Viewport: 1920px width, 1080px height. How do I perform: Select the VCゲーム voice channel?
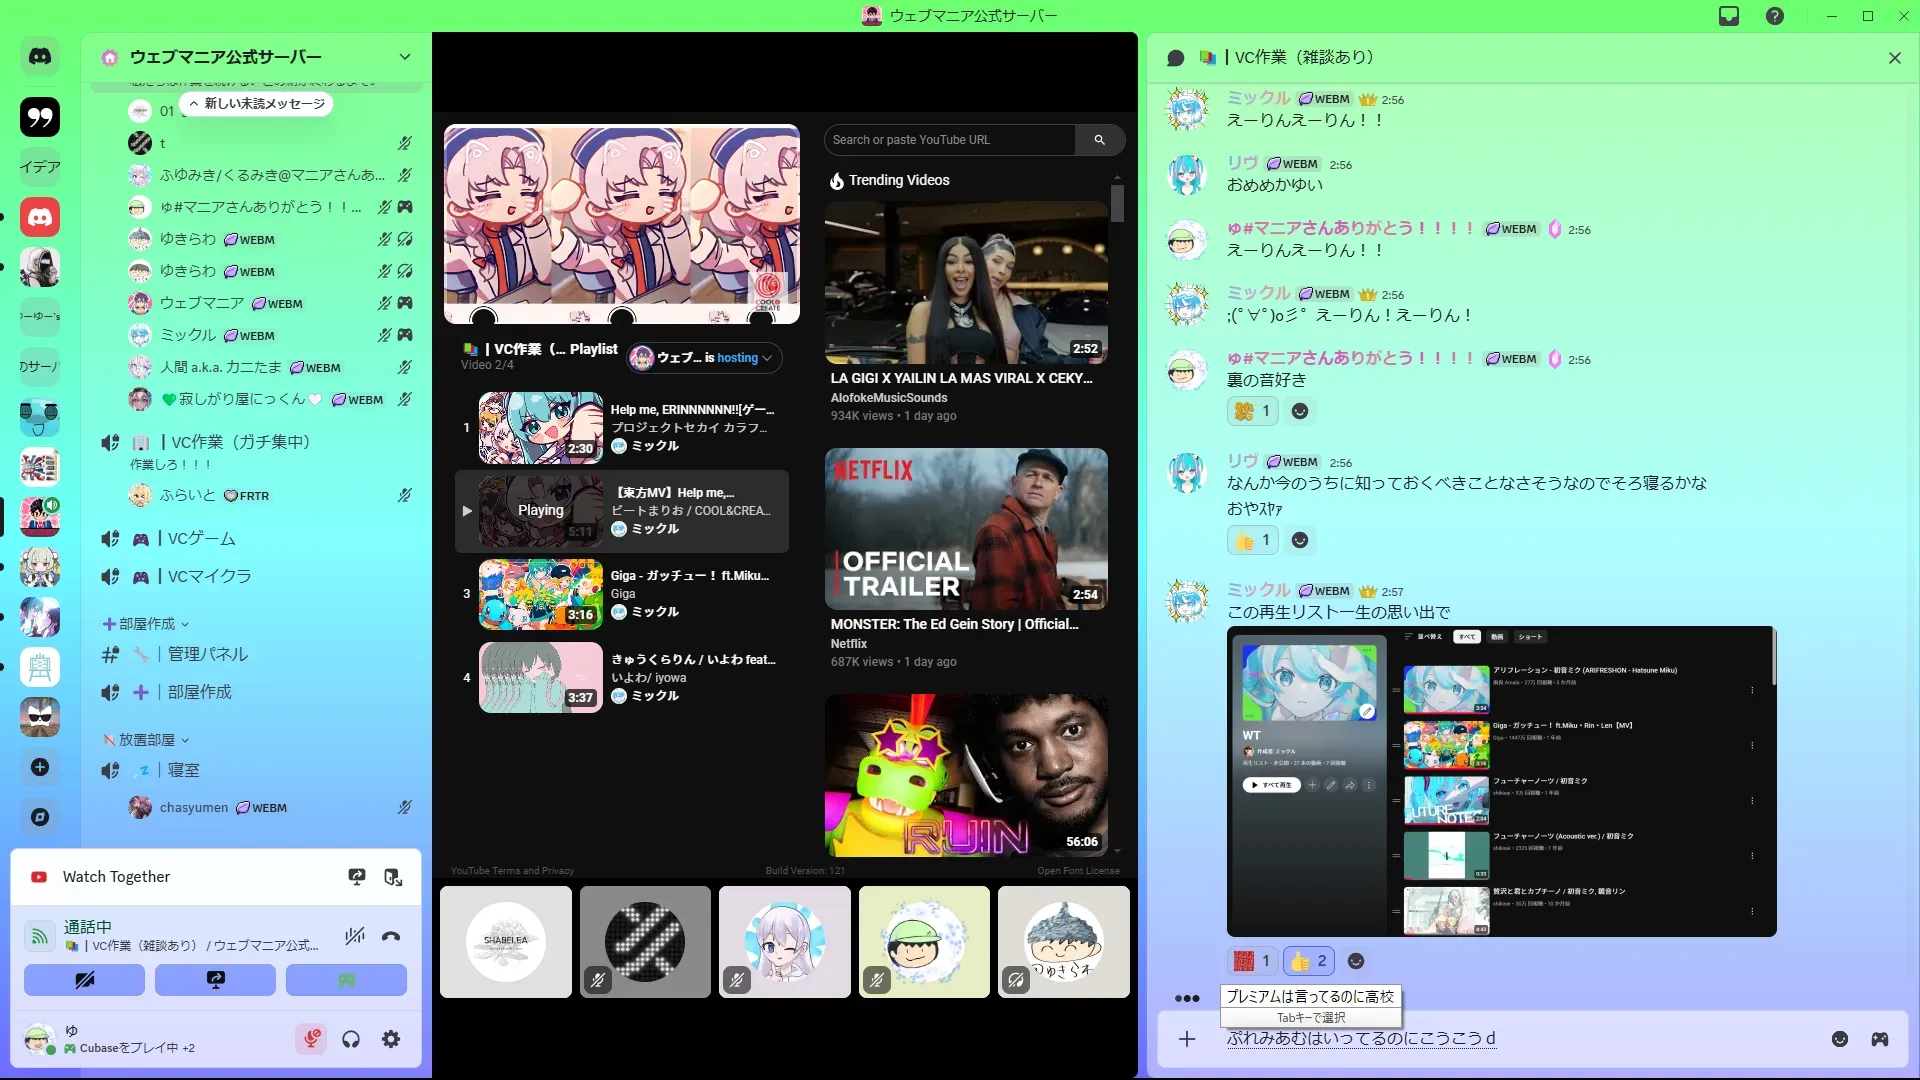pyautogui.click(x=201, y=539)
